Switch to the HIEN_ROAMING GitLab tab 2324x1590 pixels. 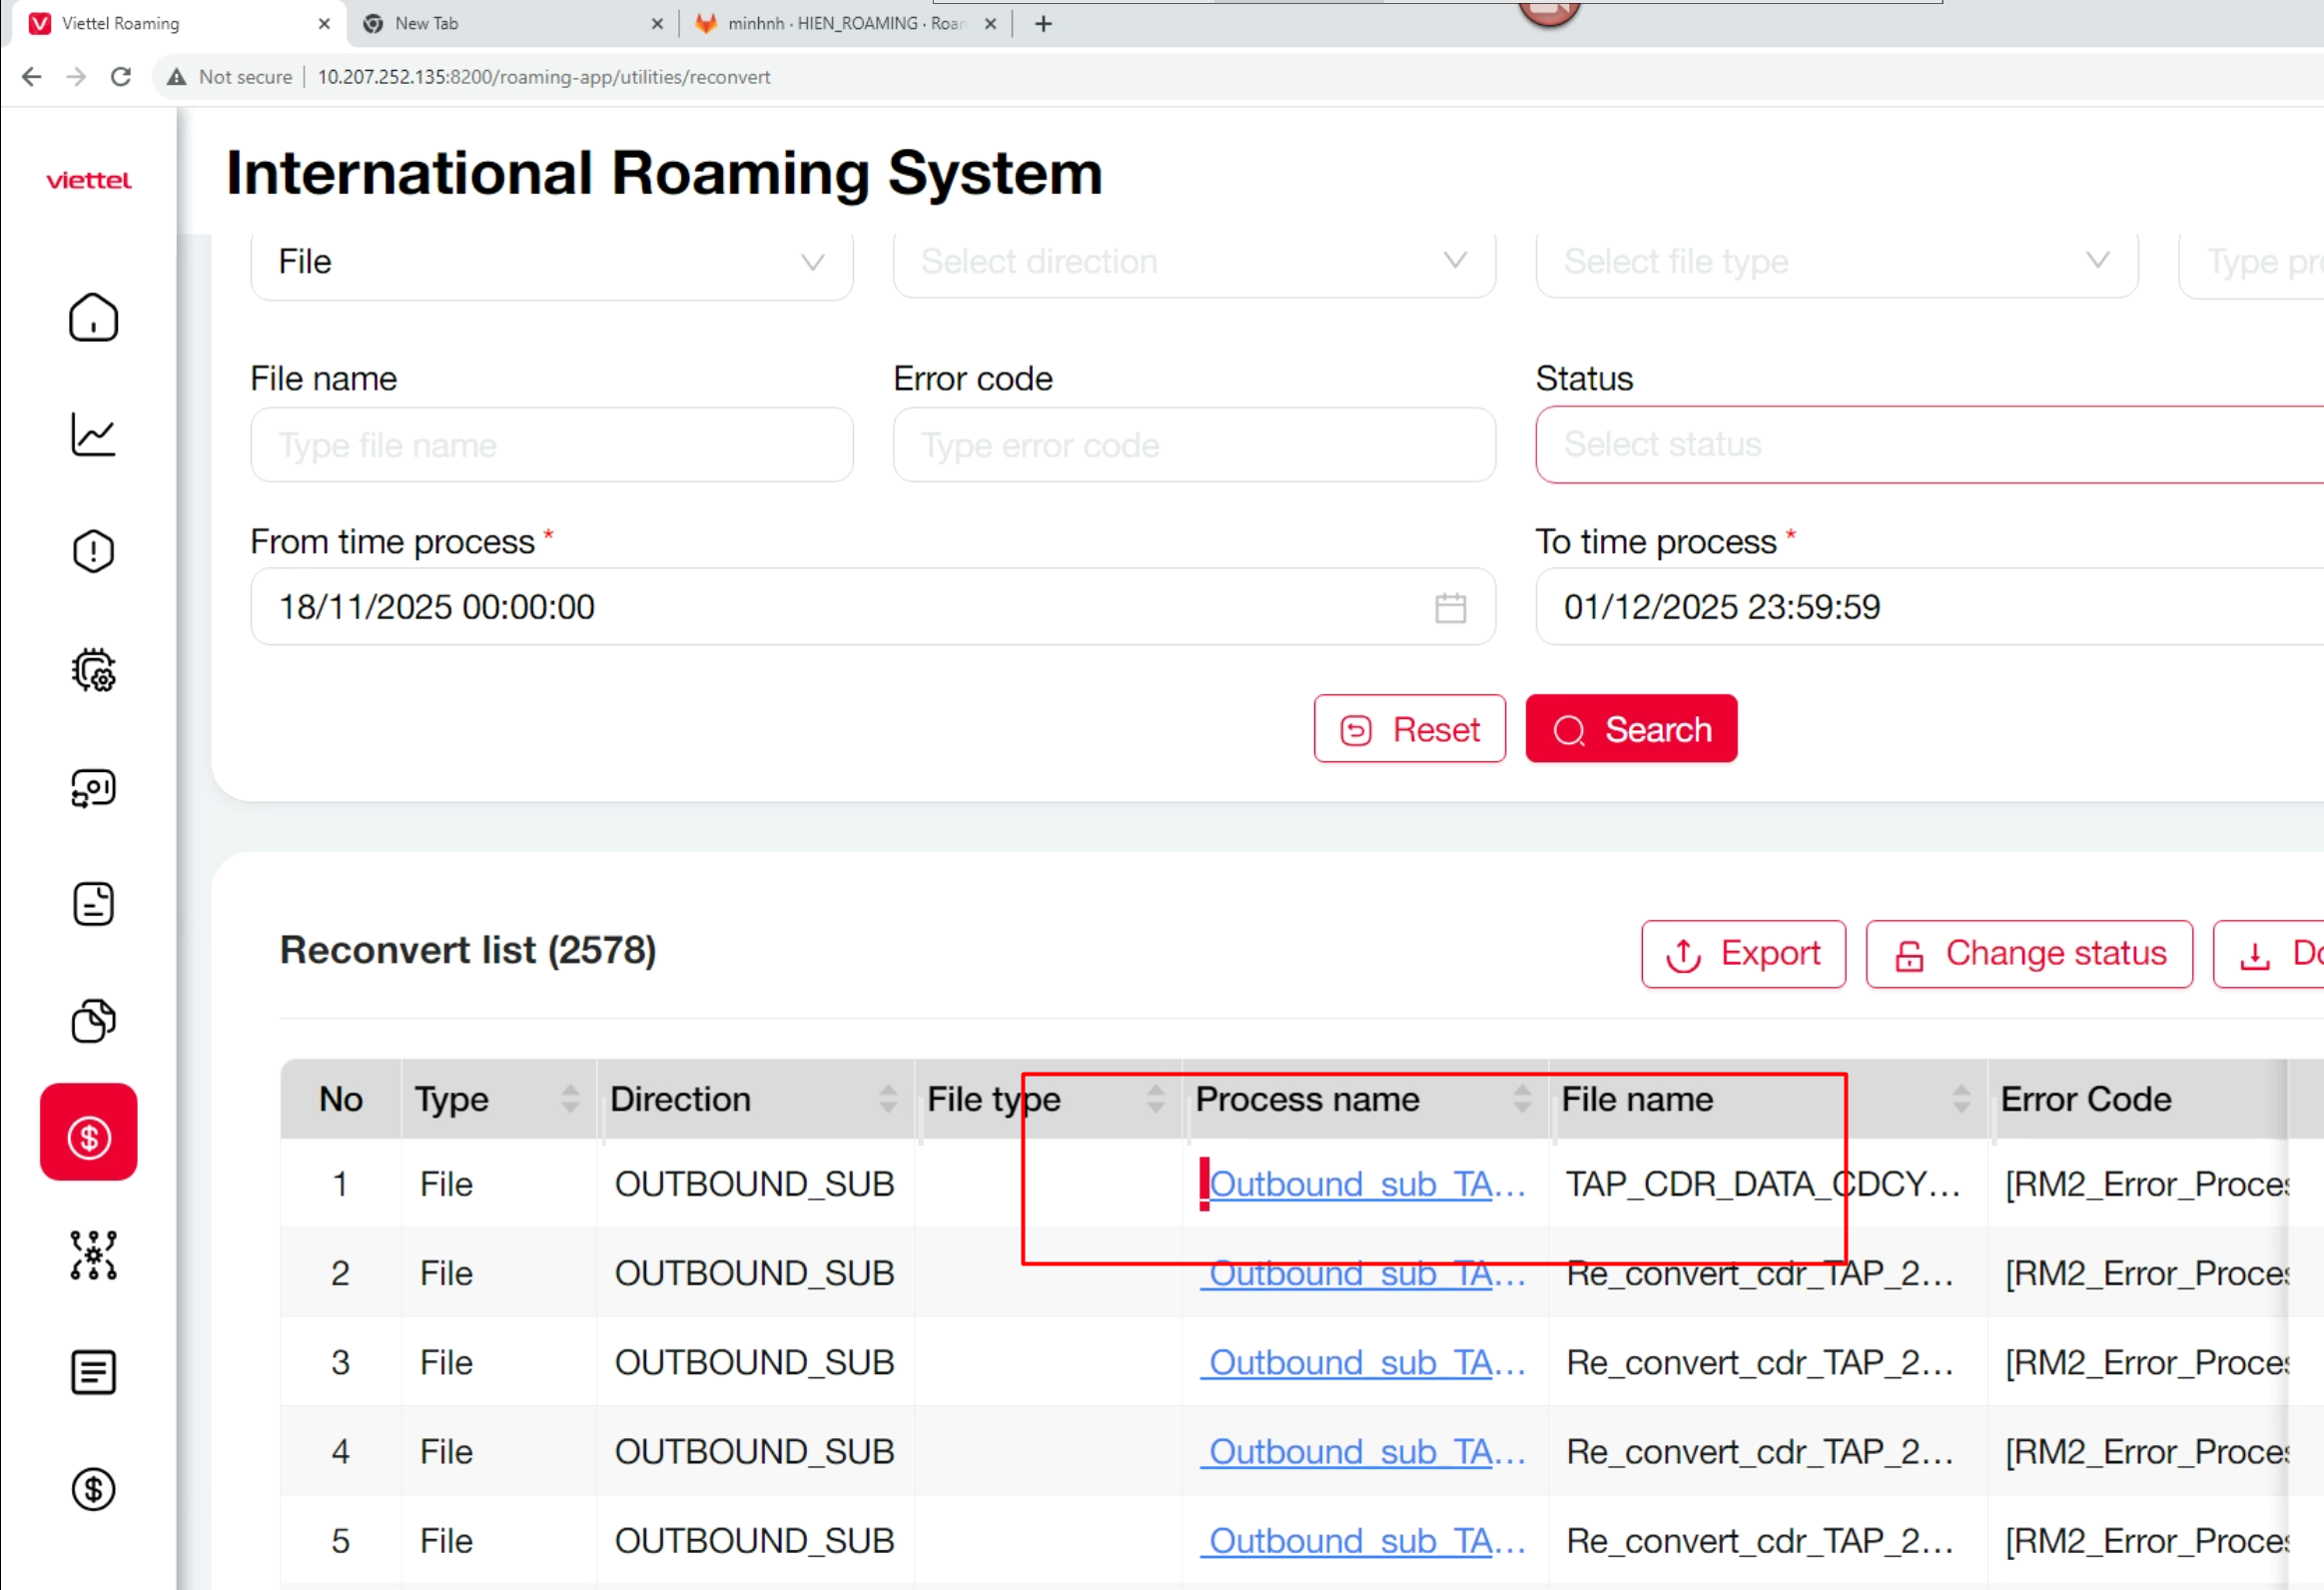tap(845, 23)
